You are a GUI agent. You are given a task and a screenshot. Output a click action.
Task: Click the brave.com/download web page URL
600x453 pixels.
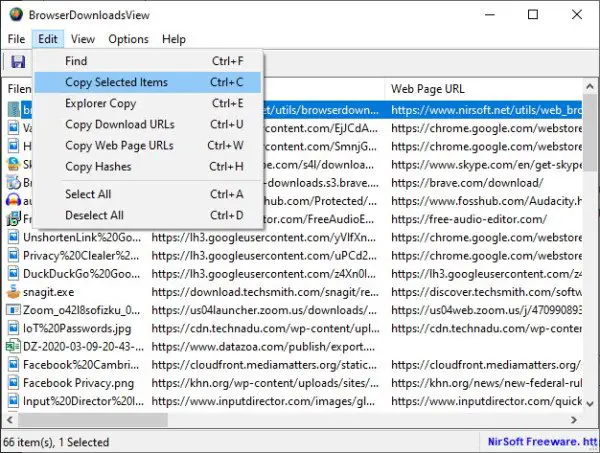(467, 183)
